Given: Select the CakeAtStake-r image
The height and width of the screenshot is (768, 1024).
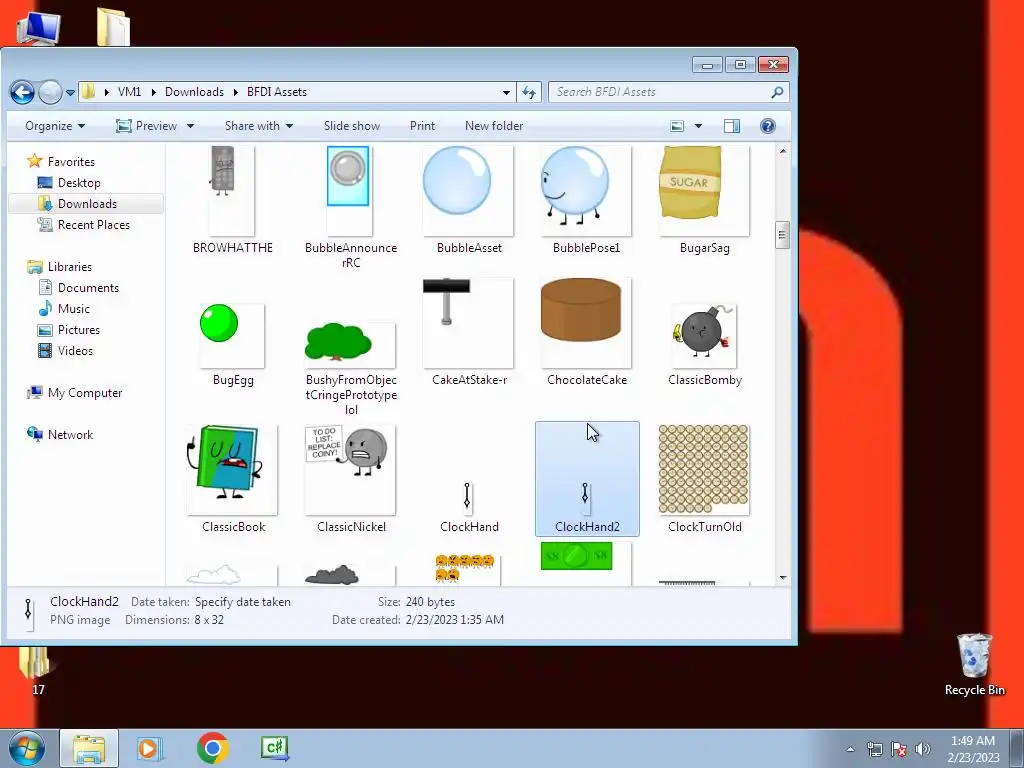Looking at the screenshot, I should [469, 332].
